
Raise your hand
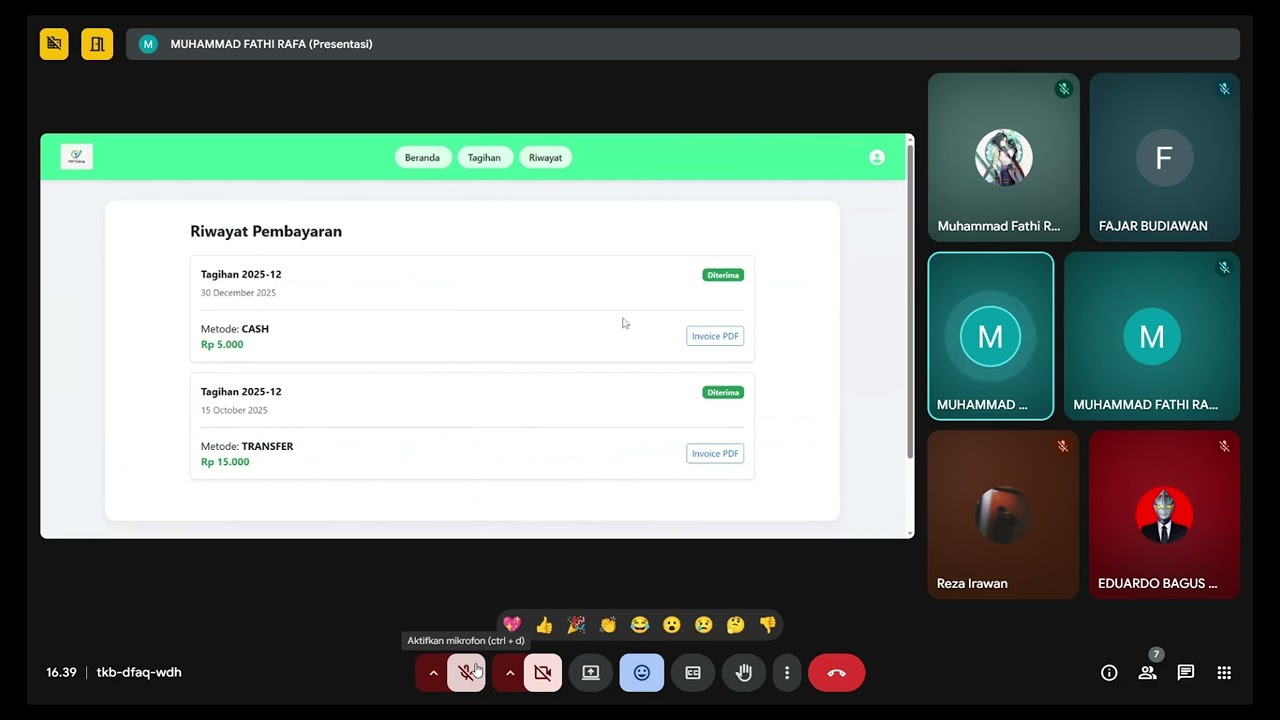(744, 673)
